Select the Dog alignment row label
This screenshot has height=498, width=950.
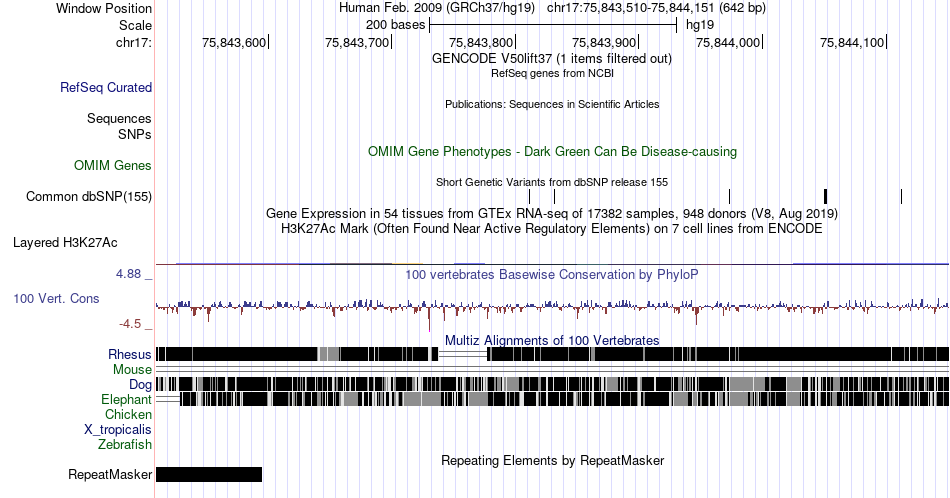pos(141,385)
